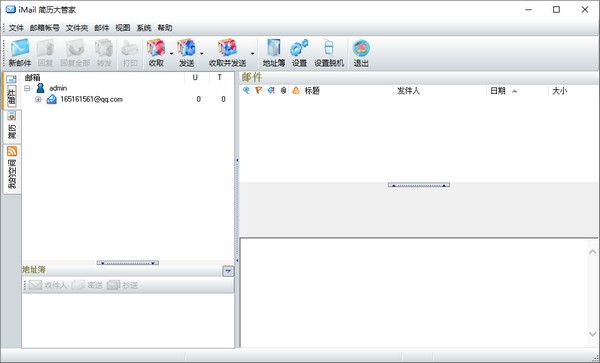Click the 打印 print icon
The height and width of the screenshot is (363, 600).
(130, 53)
